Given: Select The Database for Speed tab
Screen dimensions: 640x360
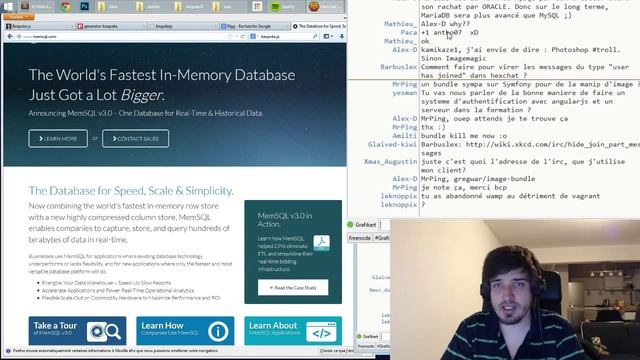Looking at the screenshot, I should (x=319, y=26).
